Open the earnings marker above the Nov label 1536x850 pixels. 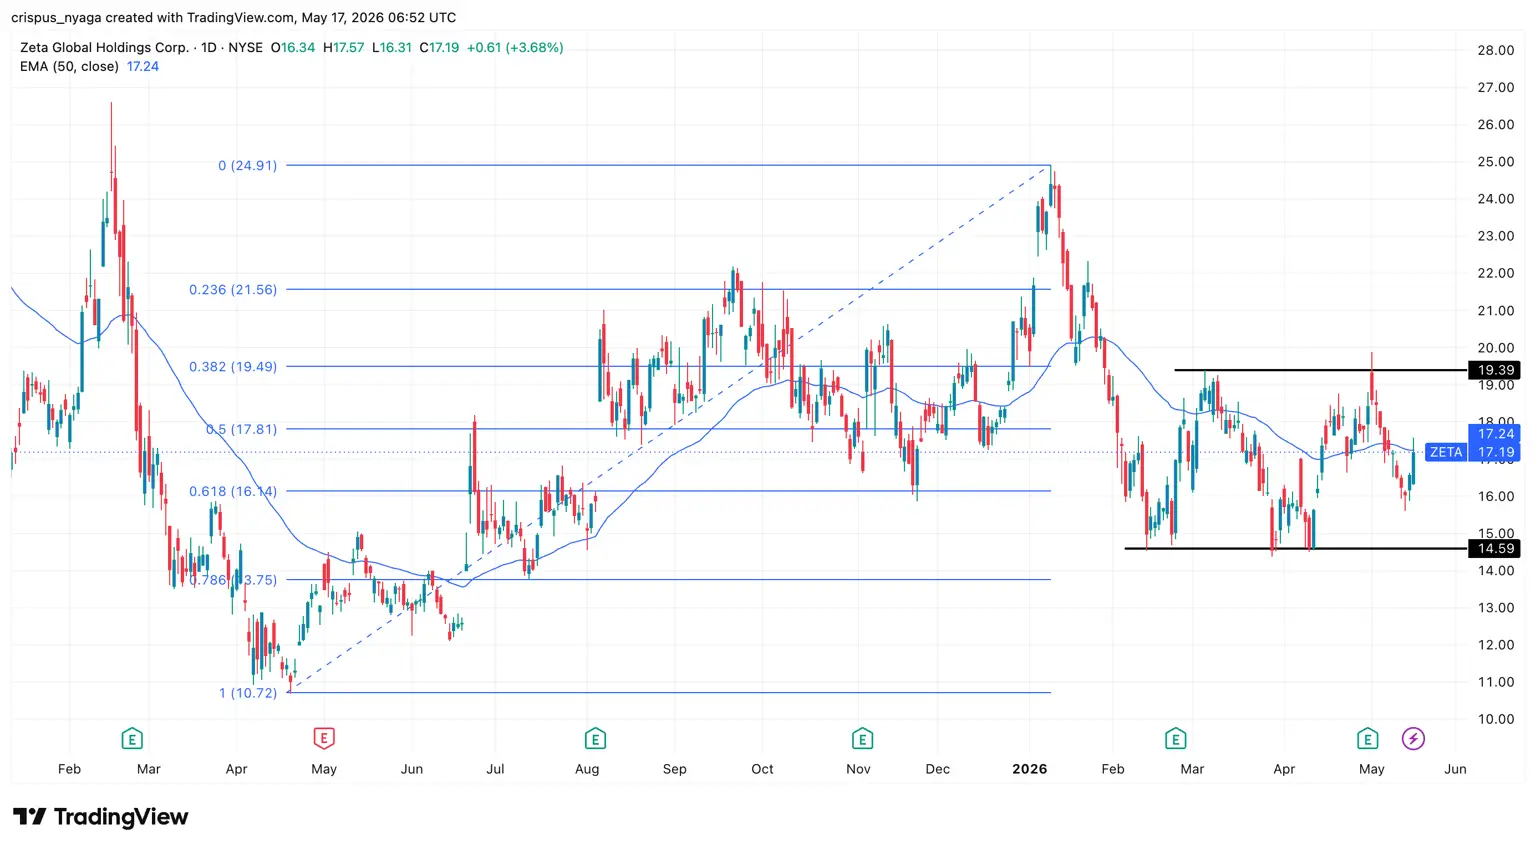[862, 739]
